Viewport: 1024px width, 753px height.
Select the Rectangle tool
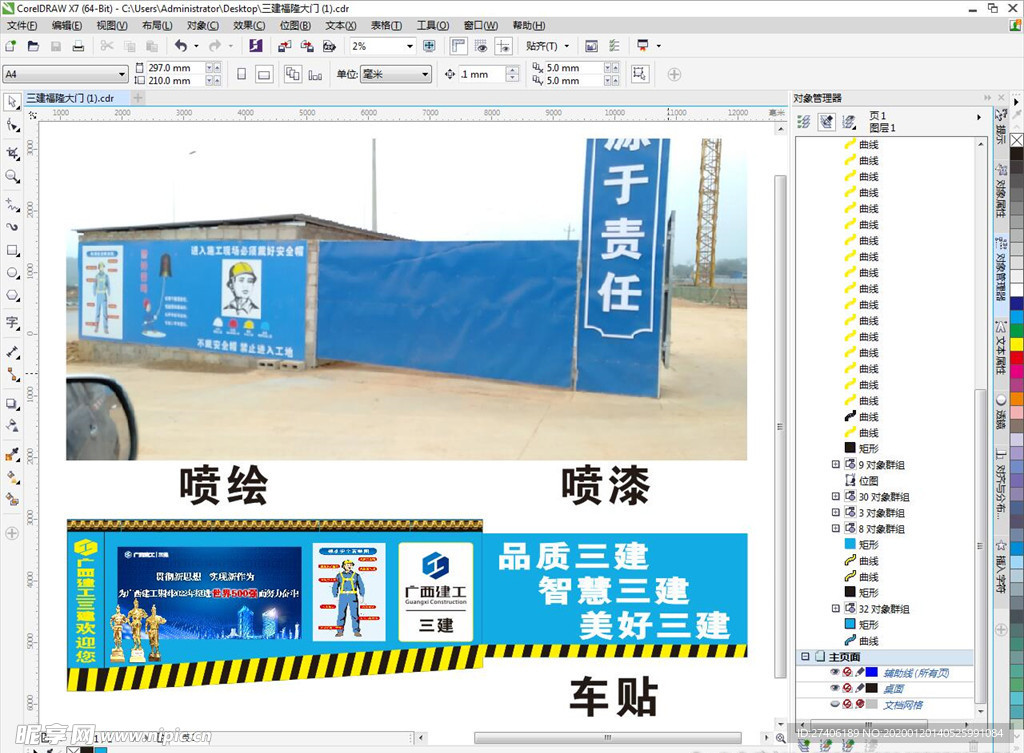pos(12,250)
